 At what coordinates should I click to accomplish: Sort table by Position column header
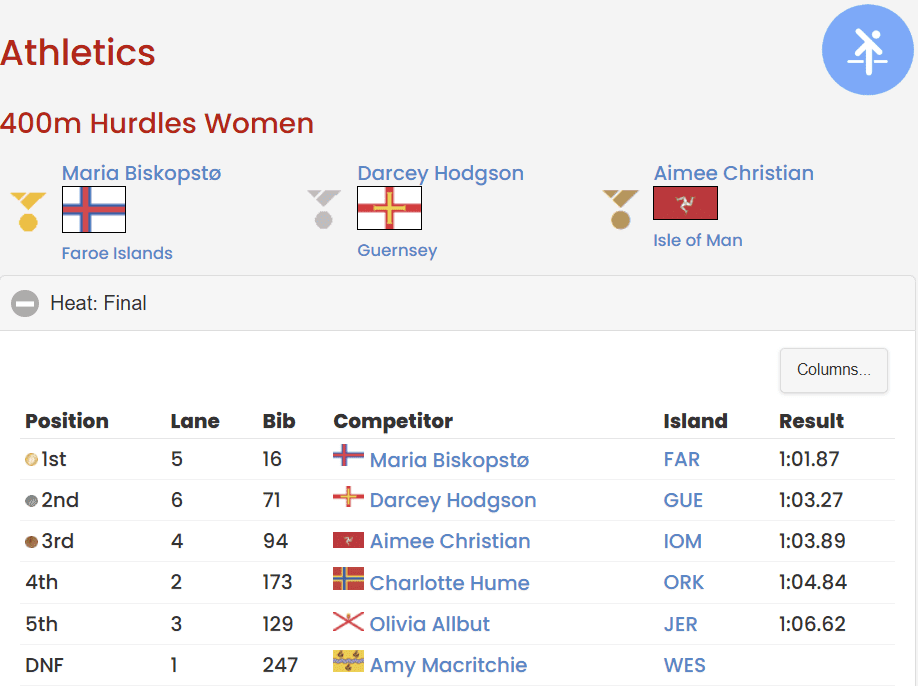pos(67,421)
